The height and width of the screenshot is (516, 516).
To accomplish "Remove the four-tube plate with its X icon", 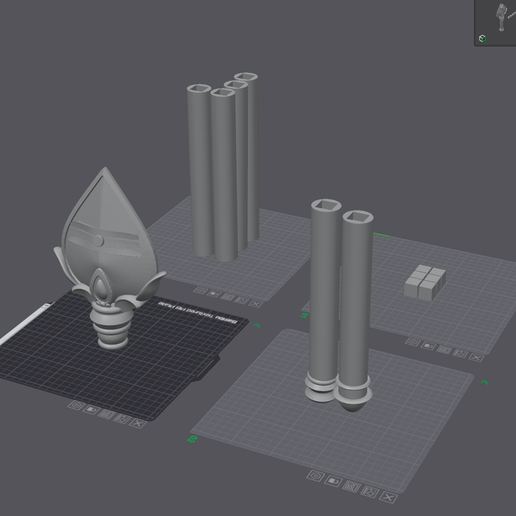I will (256, 304).
